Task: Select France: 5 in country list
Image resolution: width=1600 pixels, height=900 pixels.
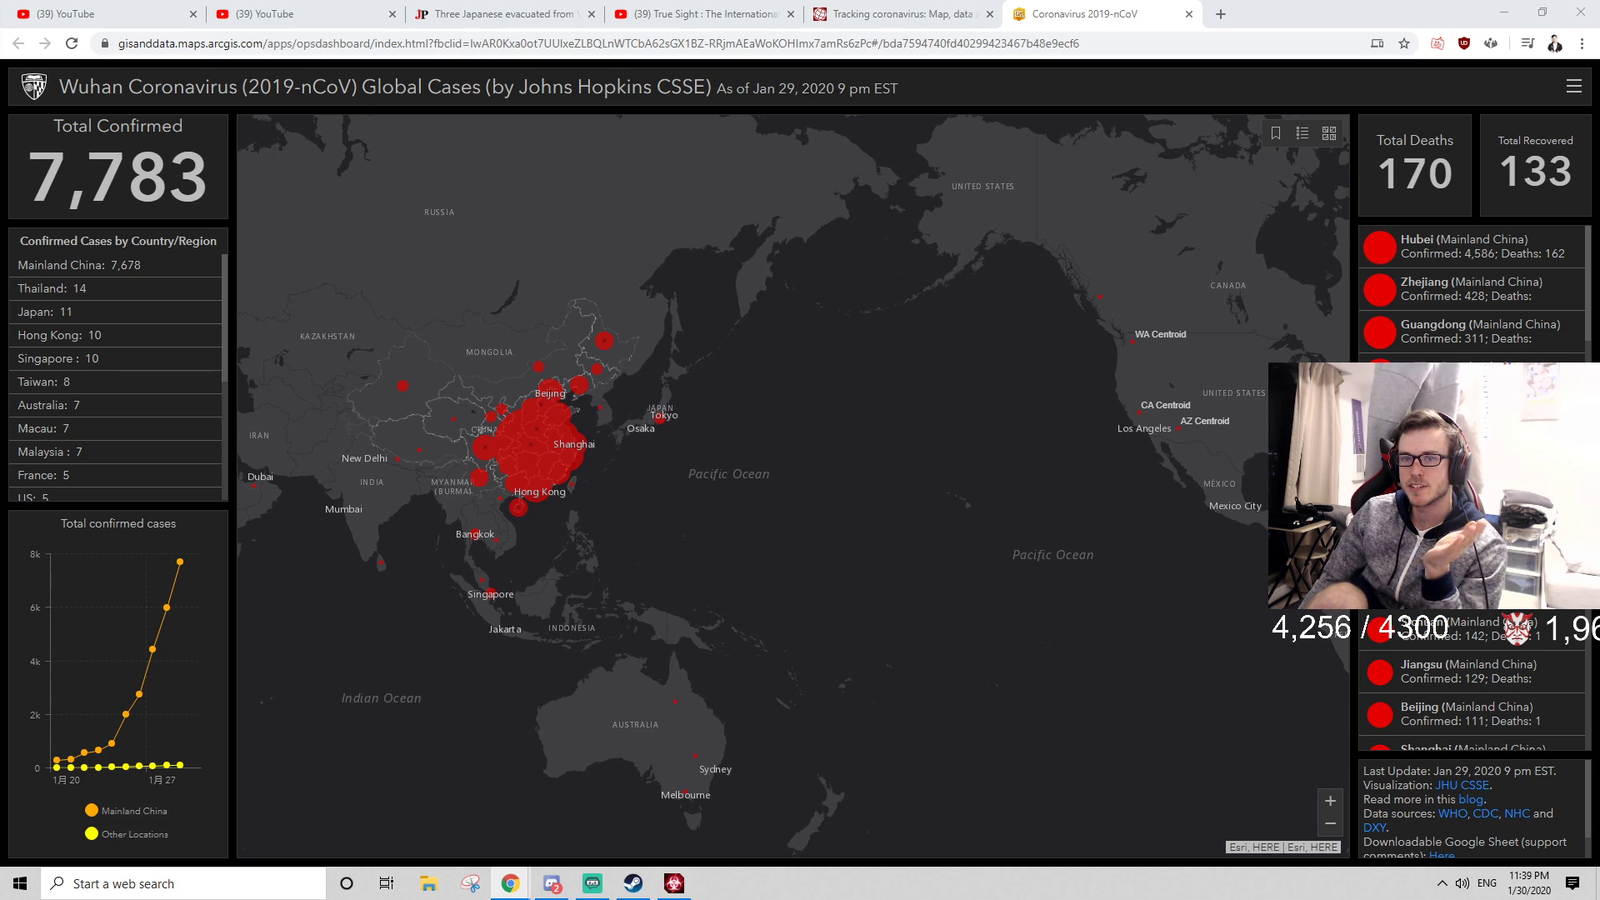Action: [x=115, y=475]
